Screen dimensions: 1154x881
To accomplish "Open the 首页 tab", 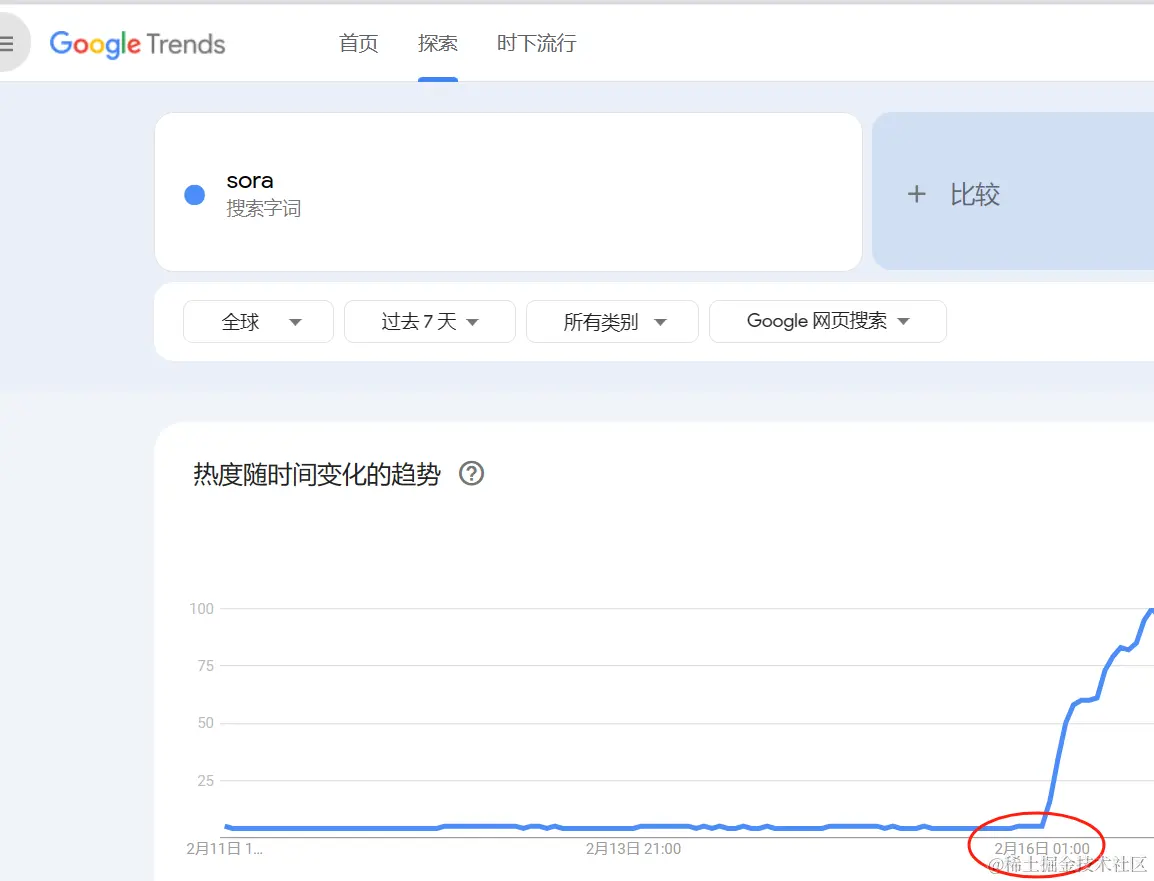I will pyautogui.click(x=358, y=43).
